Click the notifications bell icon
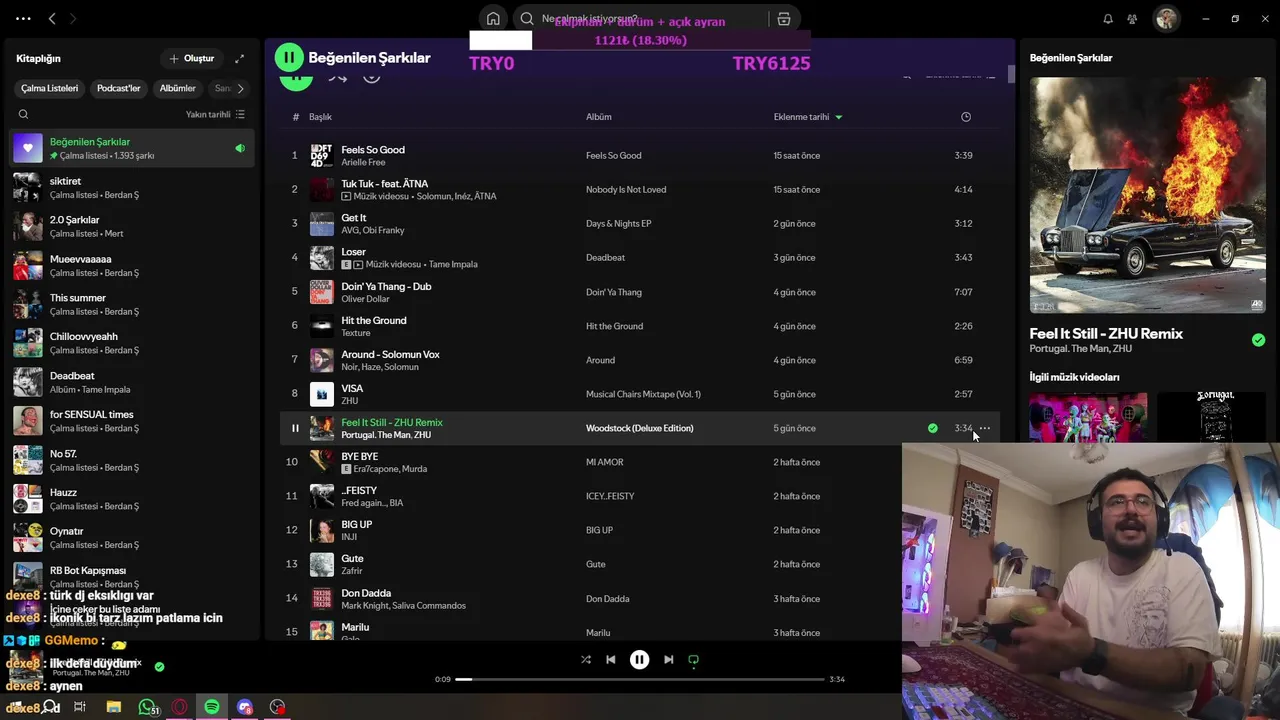Image resolution: width=1280 pixels, height=720 pixels. [1108, 19]
